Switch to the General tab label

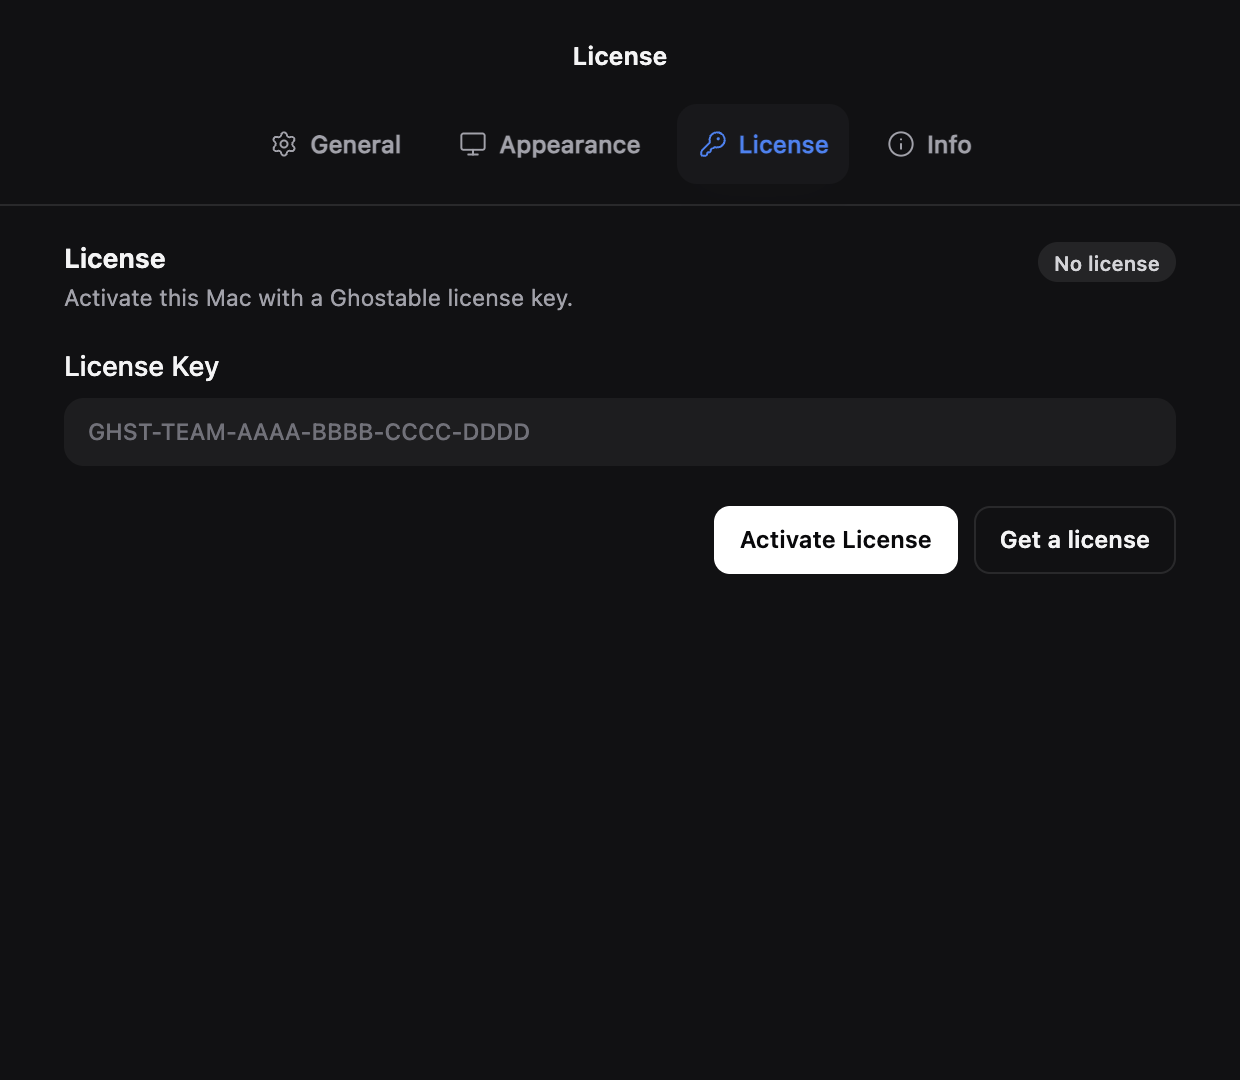click(355, 145)
